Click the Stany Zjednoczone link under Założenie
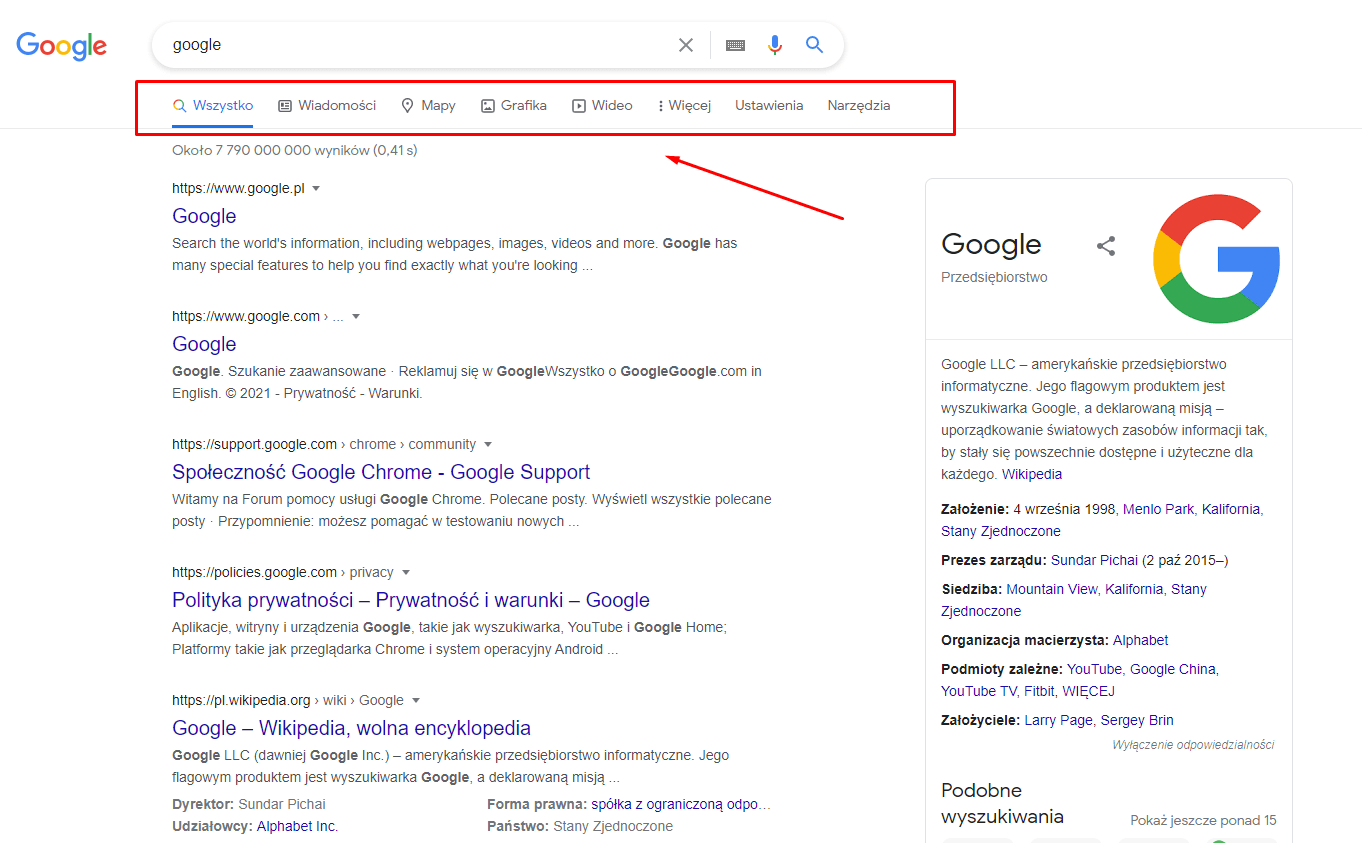The height and width of the screenshot is (843, 1362). pos(1000,531)
